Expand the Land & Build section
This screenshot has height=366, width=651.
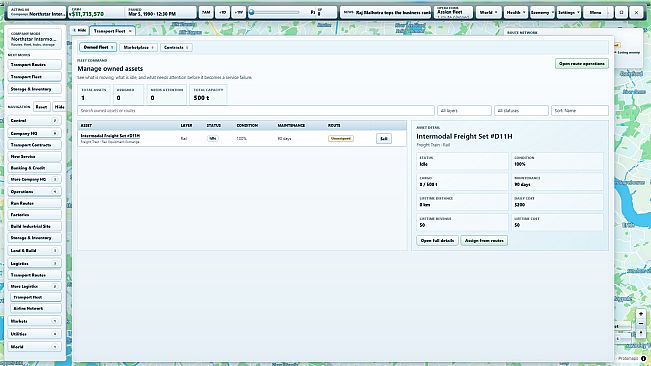tap(34, 251)
